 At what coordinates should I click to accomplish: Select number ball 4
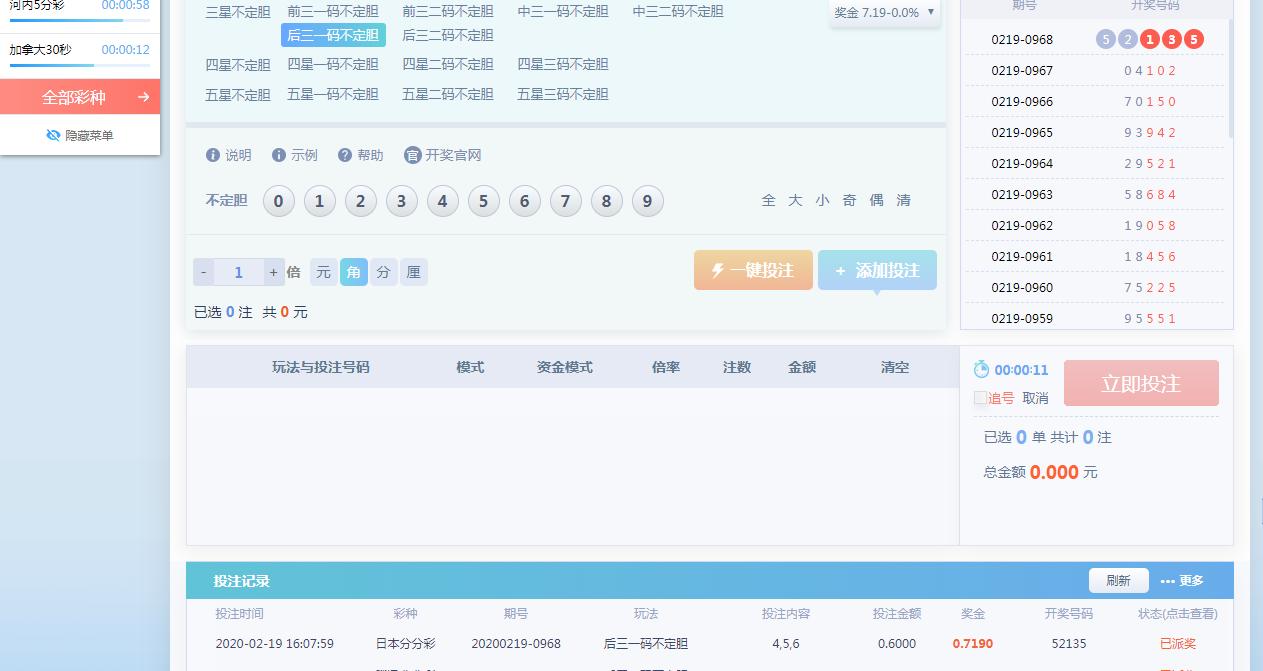(443, 201)
